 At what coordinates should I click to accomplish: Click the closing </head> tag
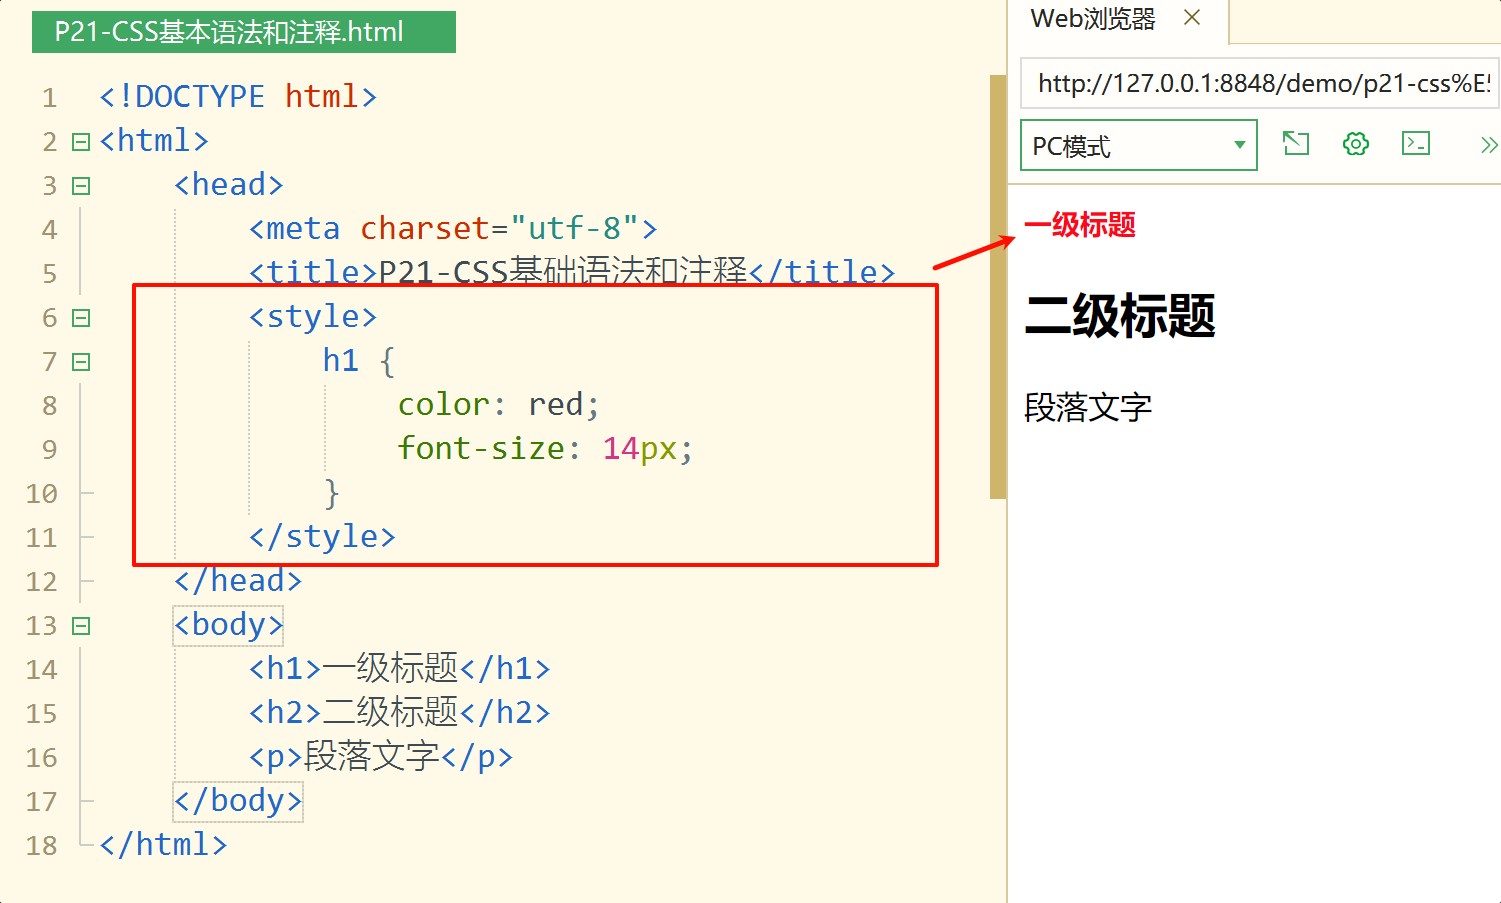tap(238, 581)
